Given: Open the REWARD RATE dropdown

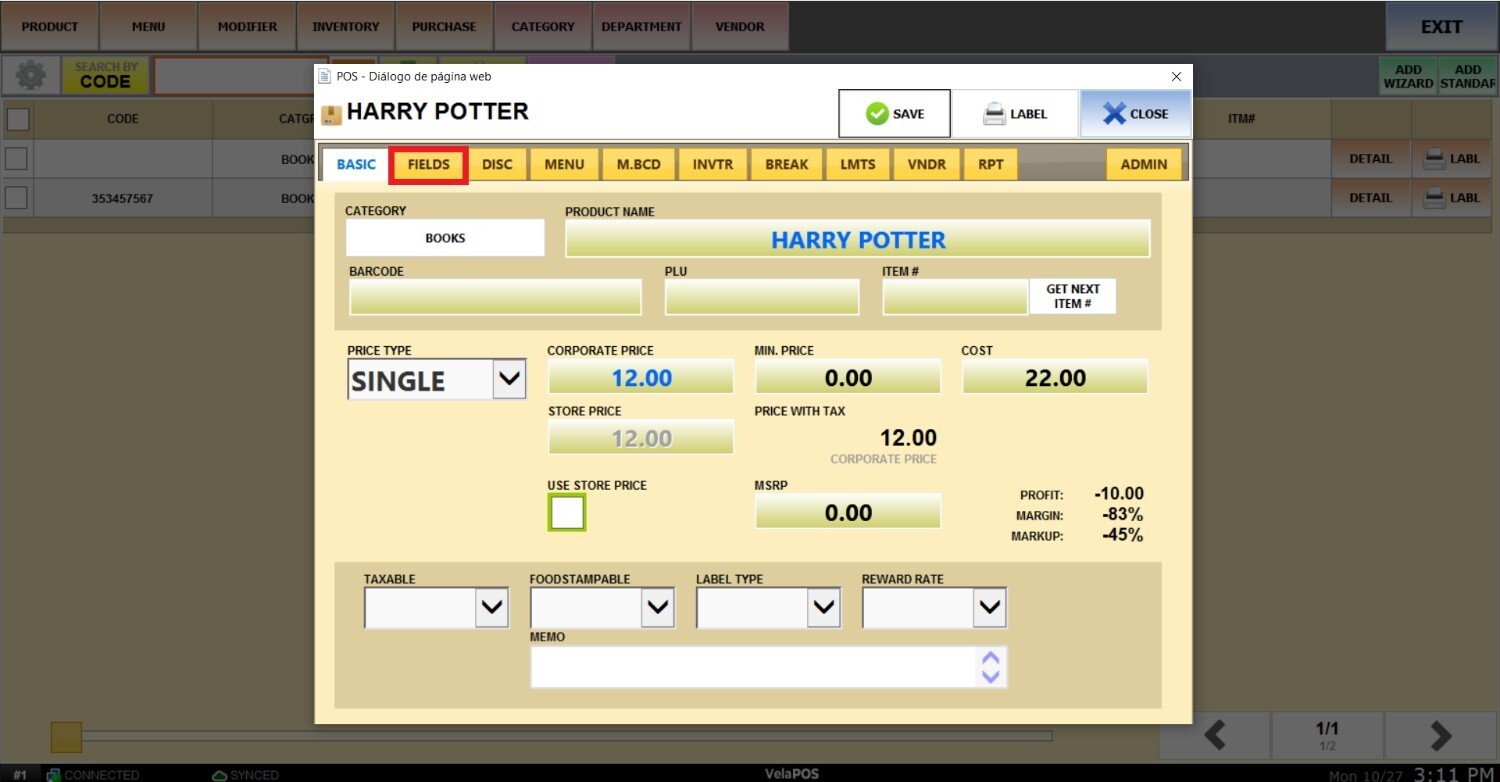Looking at the screenshot, I should pos(989,607).
